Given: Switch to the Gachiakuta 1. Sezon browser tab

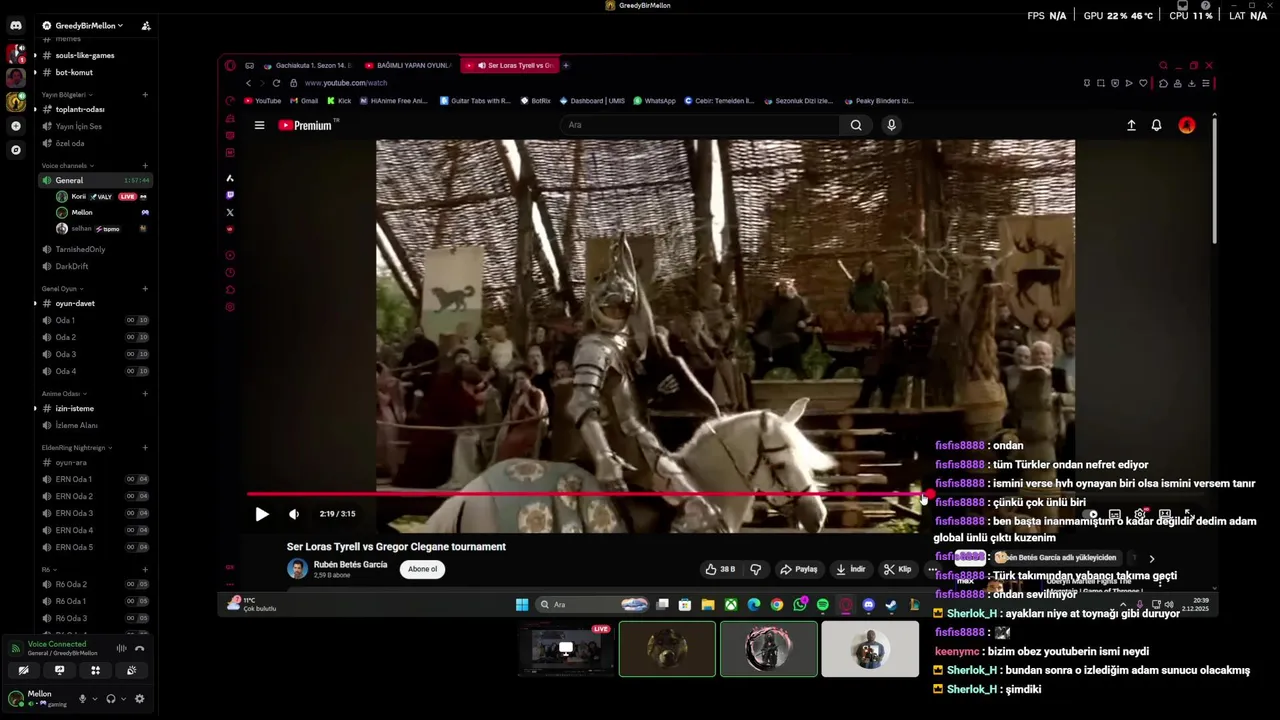Looking at the screenshot, I should click(x=307, y=65).
